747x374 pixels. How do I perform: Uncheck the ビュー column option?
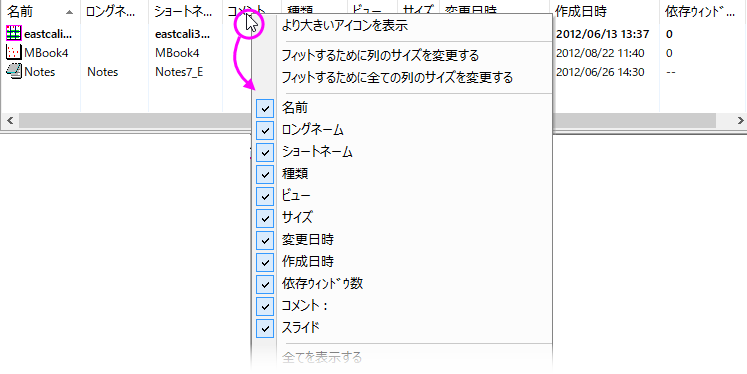click(265, 196)
